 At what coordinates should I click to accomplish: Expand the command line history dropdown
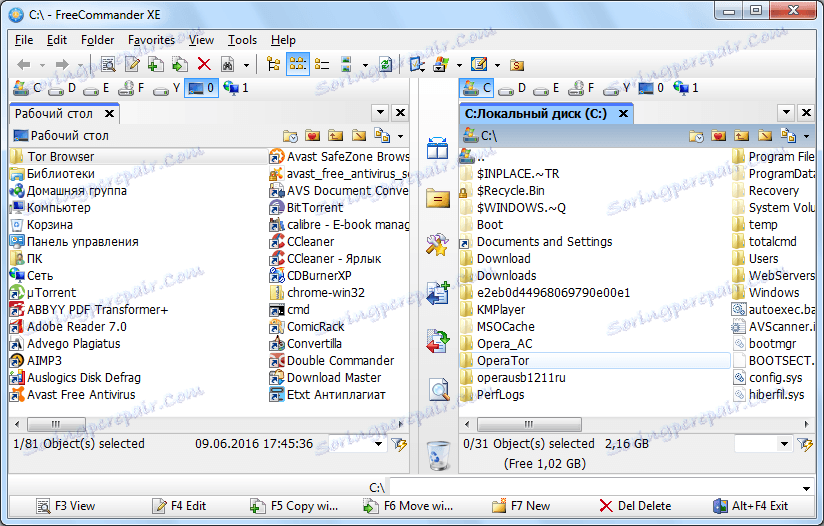[806, 488]
